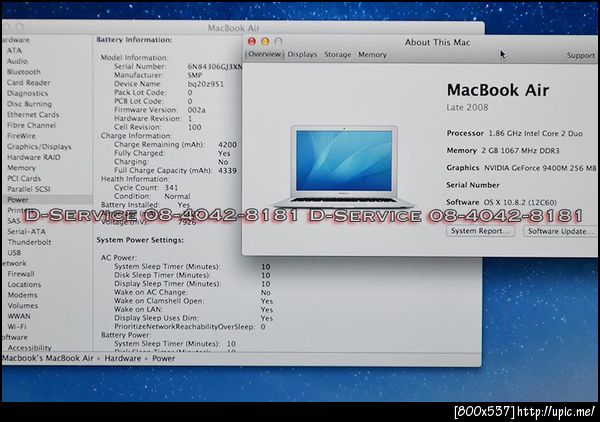Select ATA in the hardware sidebar

(x=15, y=51)
